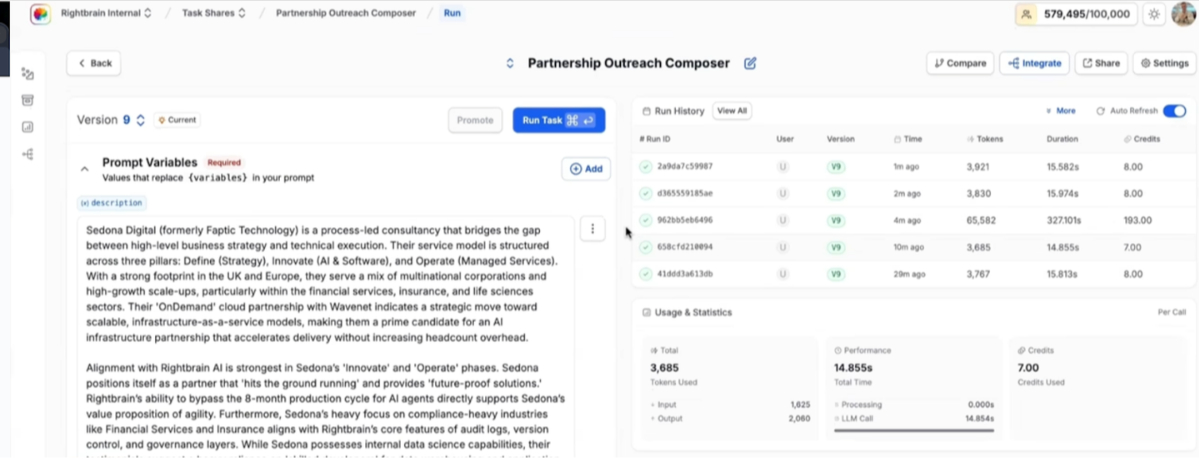Click the Run breadcrumb tab
Image resolution: width=1199 pixels, height=459 pixels.
pos(452,14)
